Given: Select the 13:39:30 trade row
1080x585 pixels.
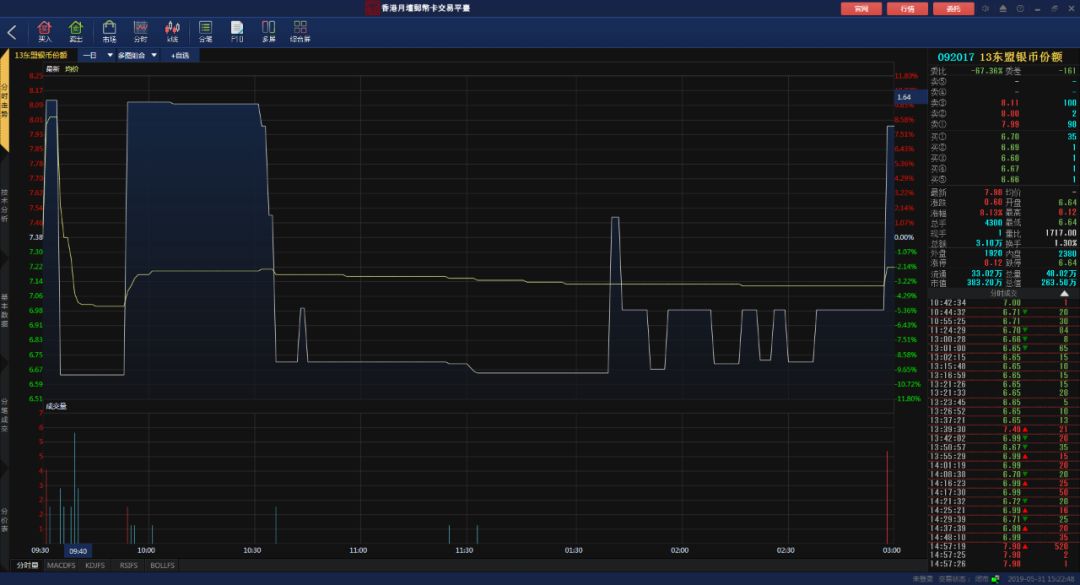Looking at the screenshot, I should click(x=1002, y=429).
